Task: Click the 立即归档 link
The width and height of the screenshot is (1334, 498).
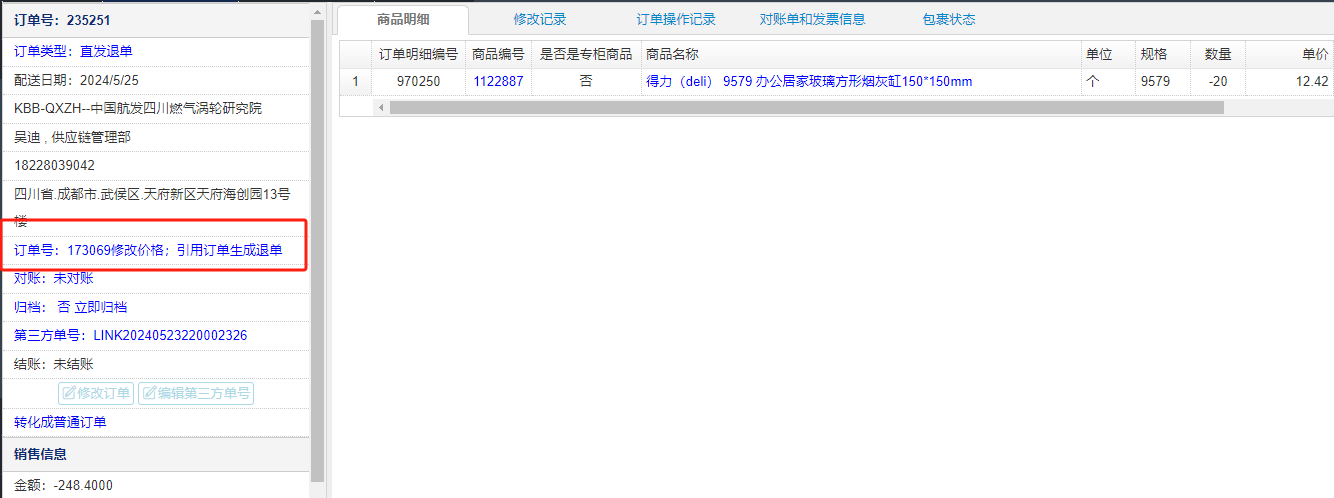Action: 101,307
